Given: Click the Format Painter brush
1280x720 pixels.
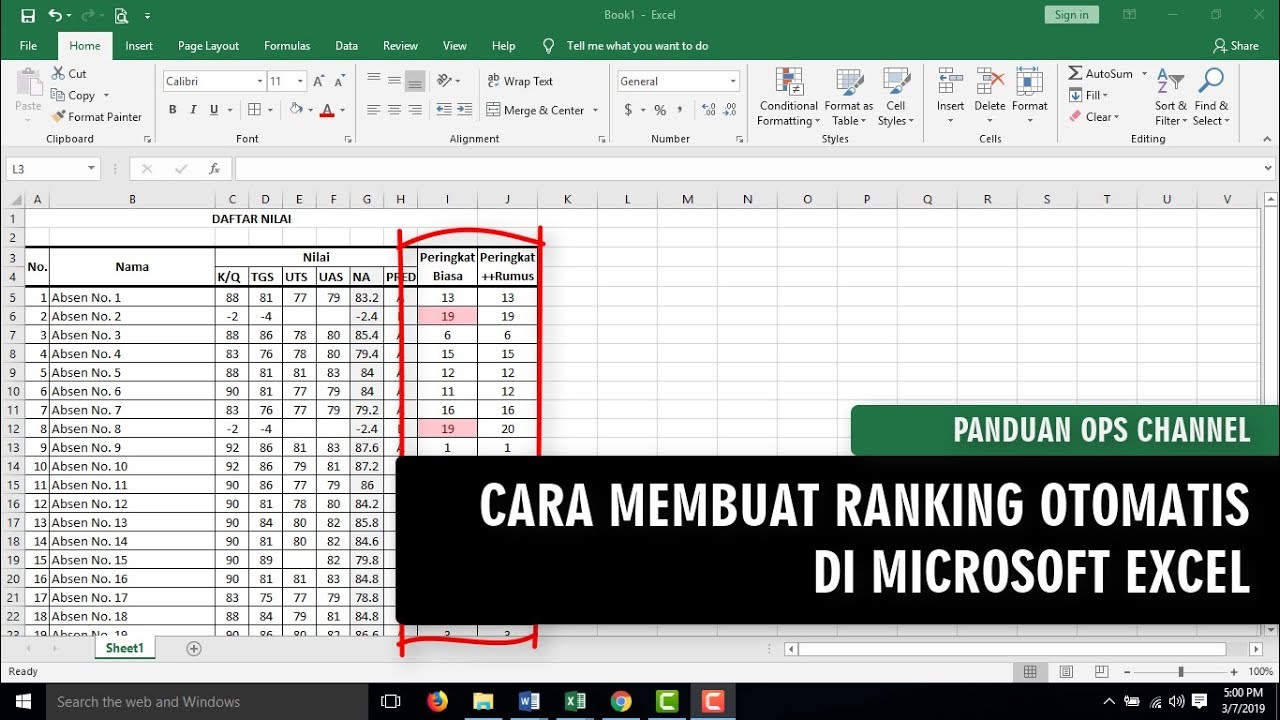Looking at the screenshot, I should tap(57, 117).
